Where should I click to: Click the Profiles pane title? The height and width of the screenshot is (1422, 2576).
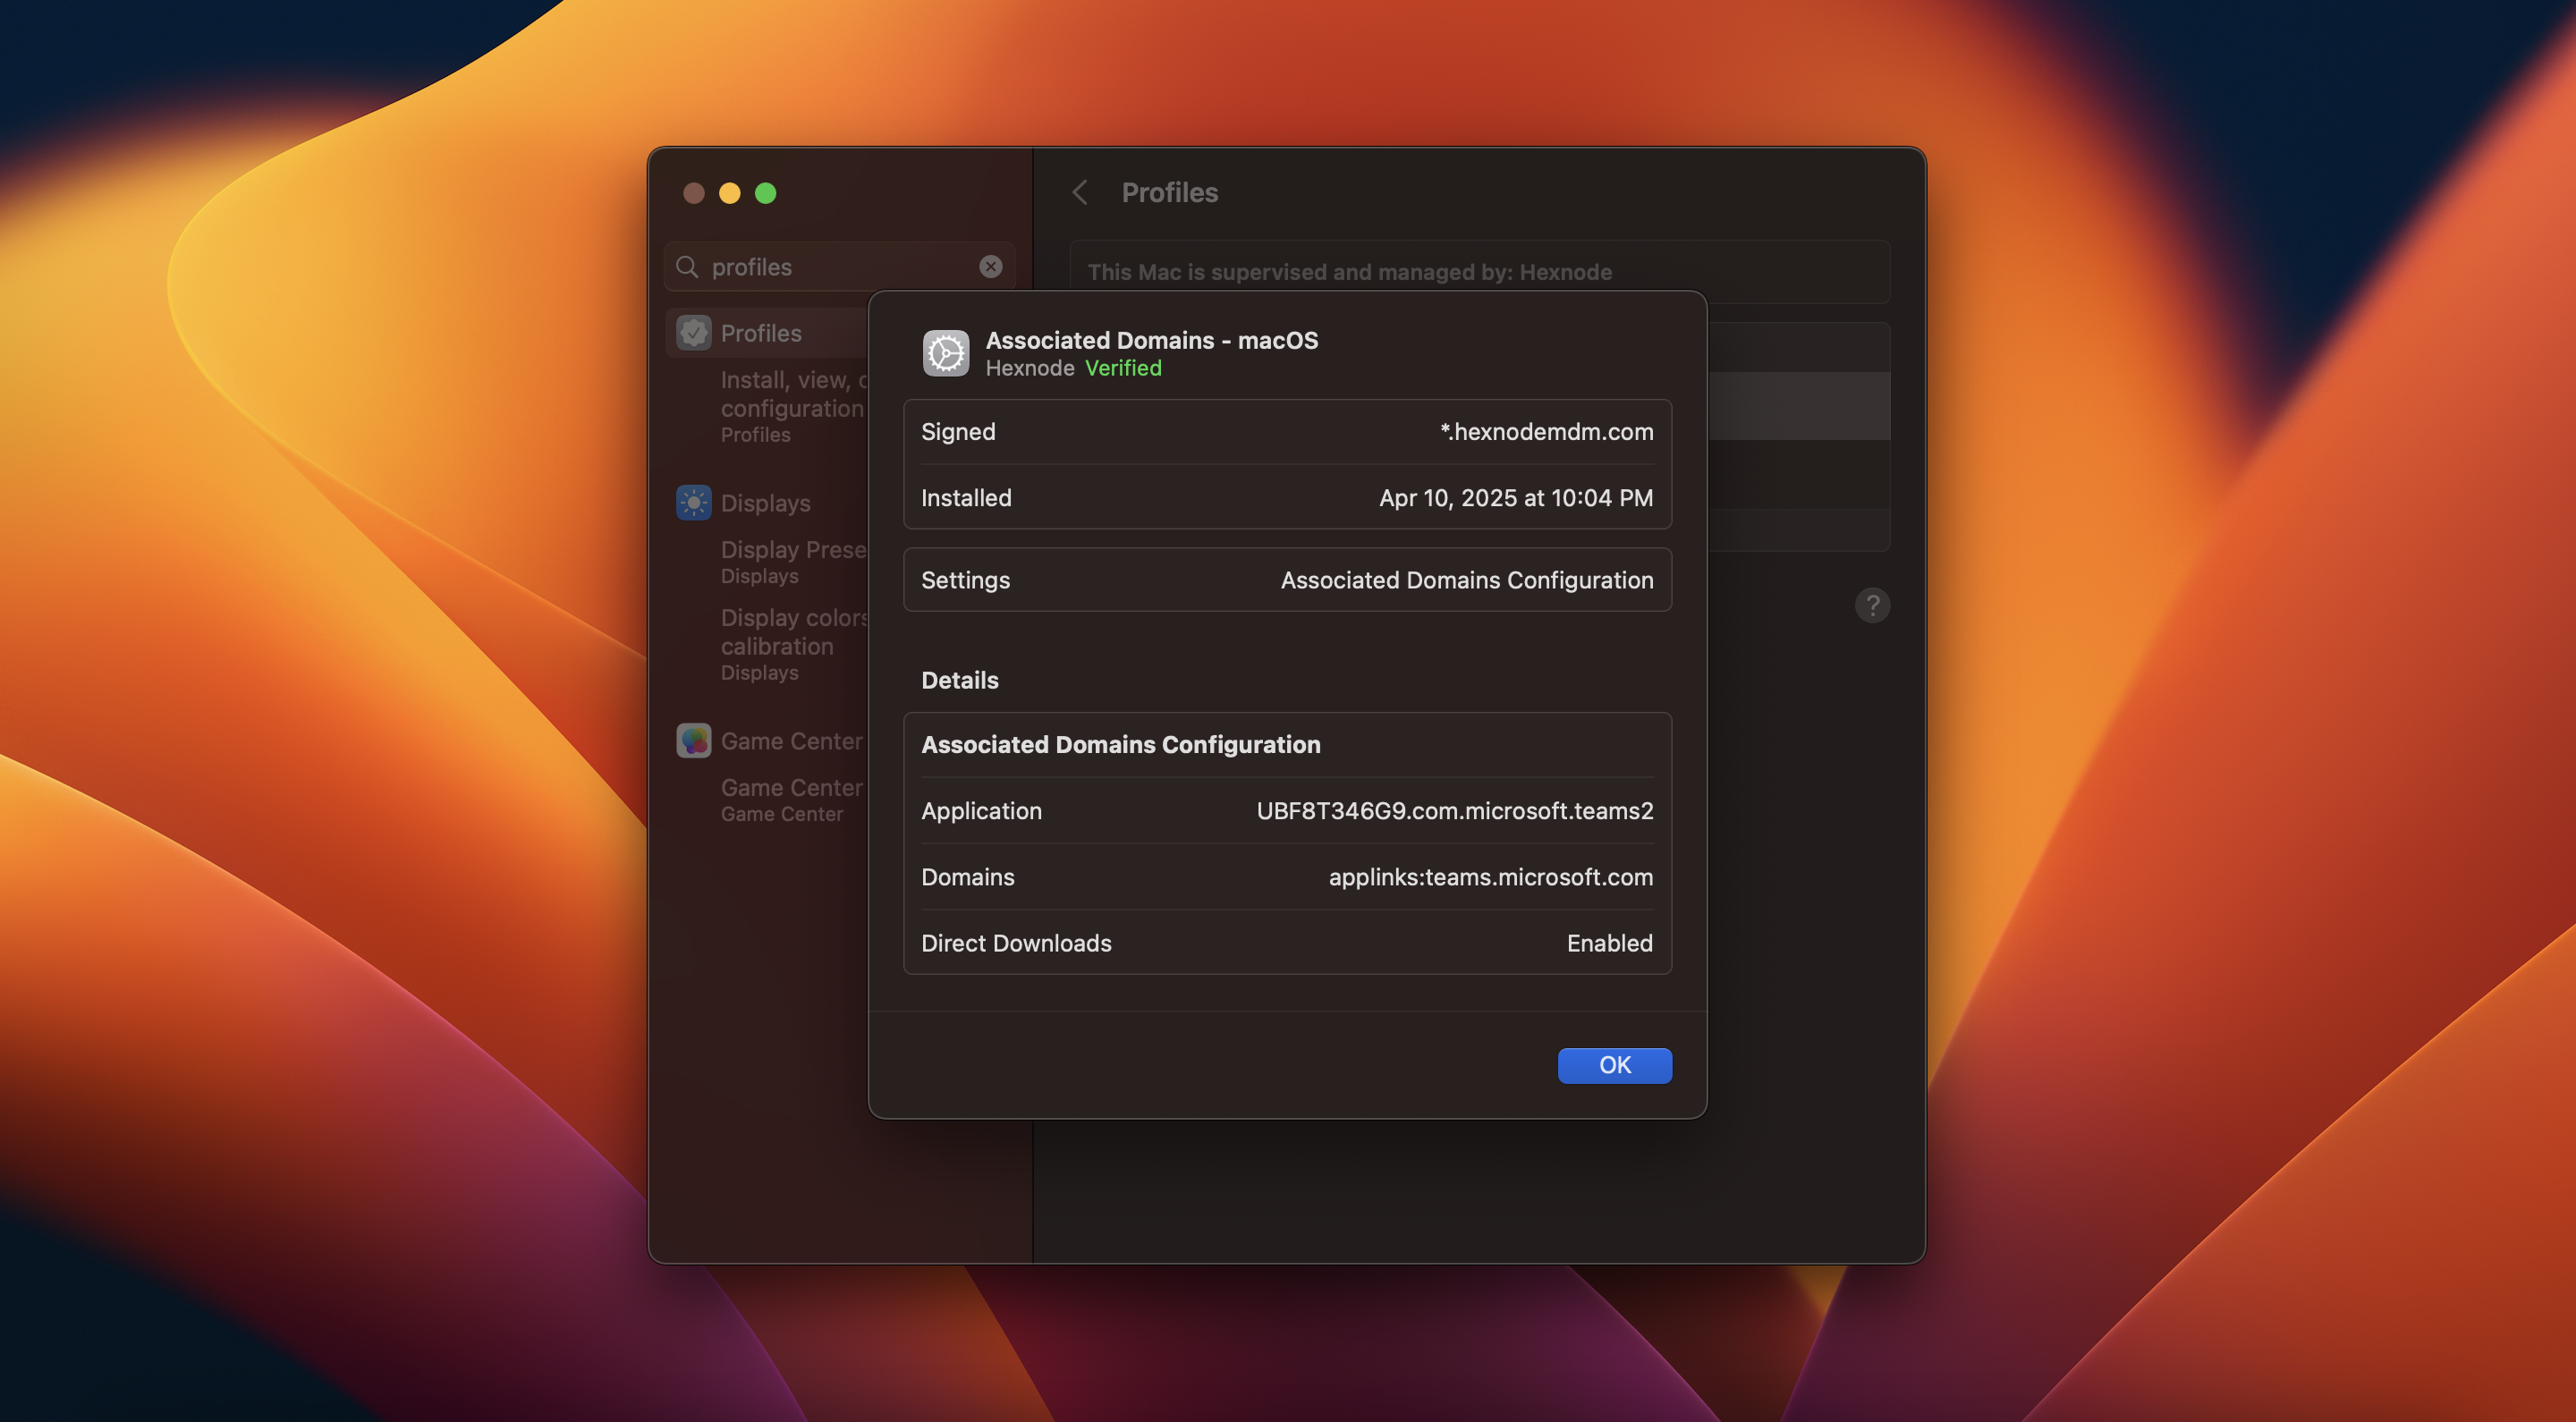click(x=1169, y=192)
